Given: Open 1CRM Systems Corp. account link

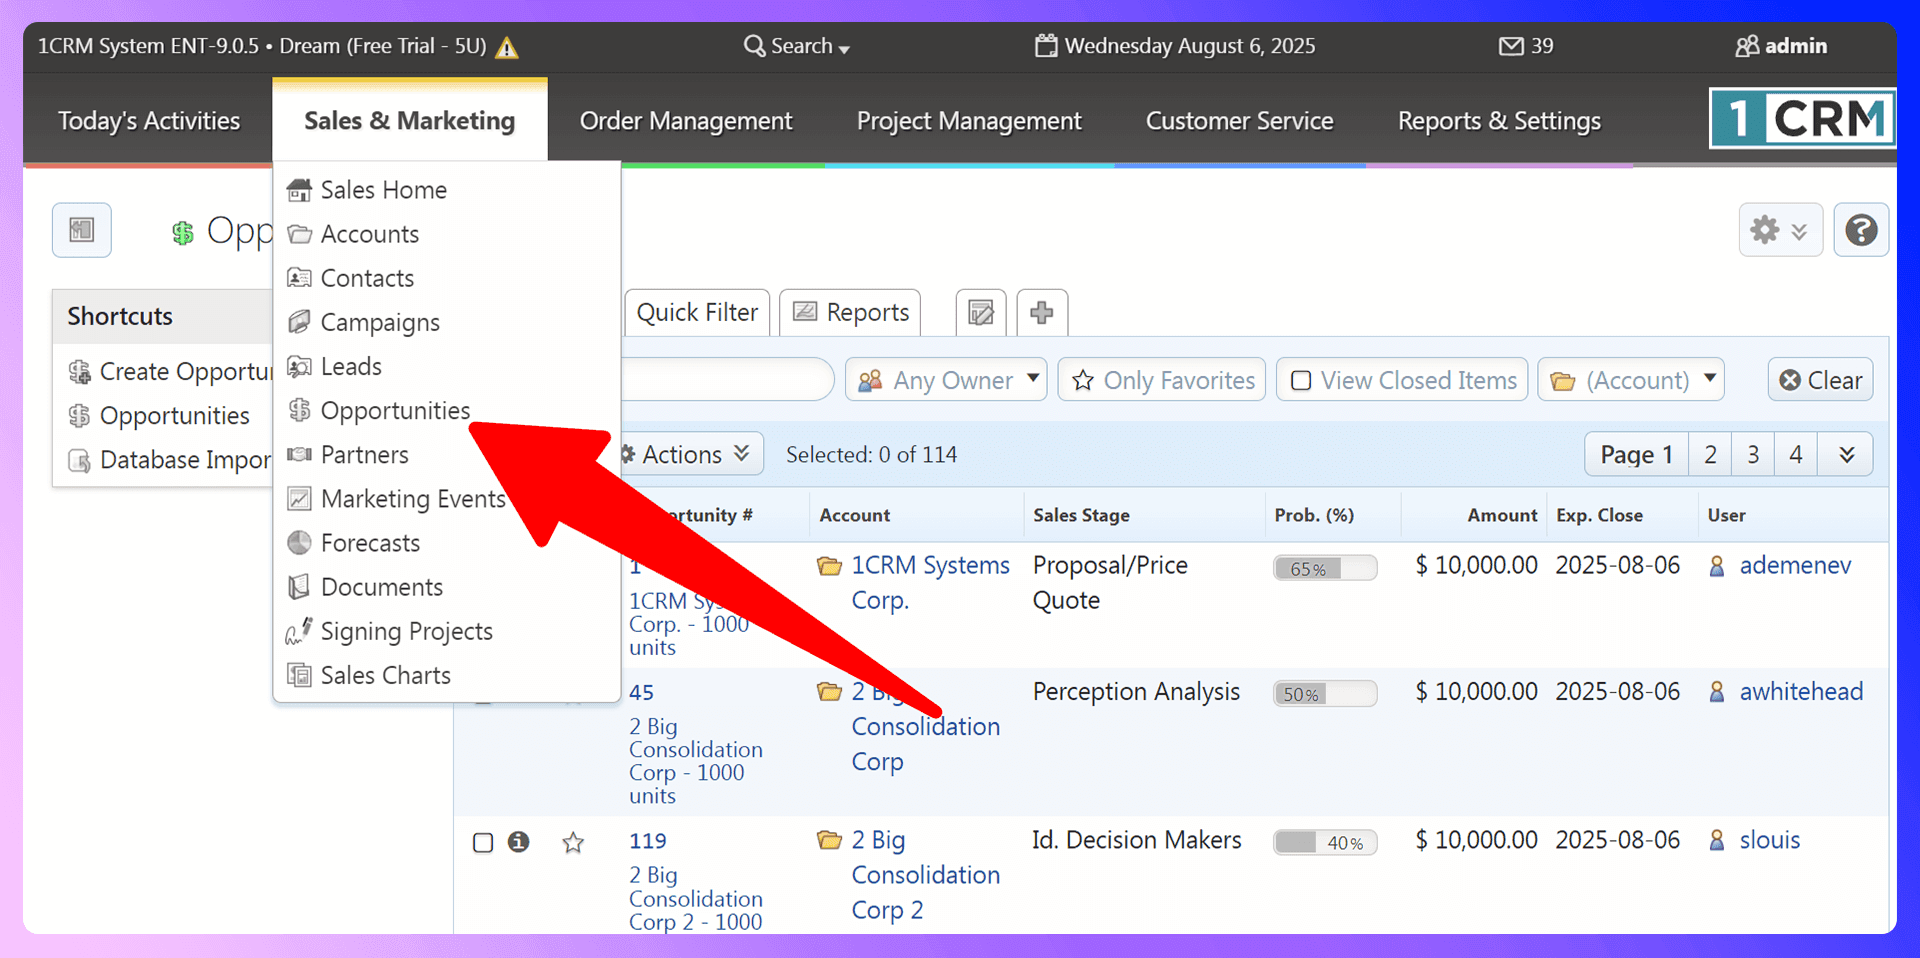Looking at the screenshot, I should pos(931,583).
